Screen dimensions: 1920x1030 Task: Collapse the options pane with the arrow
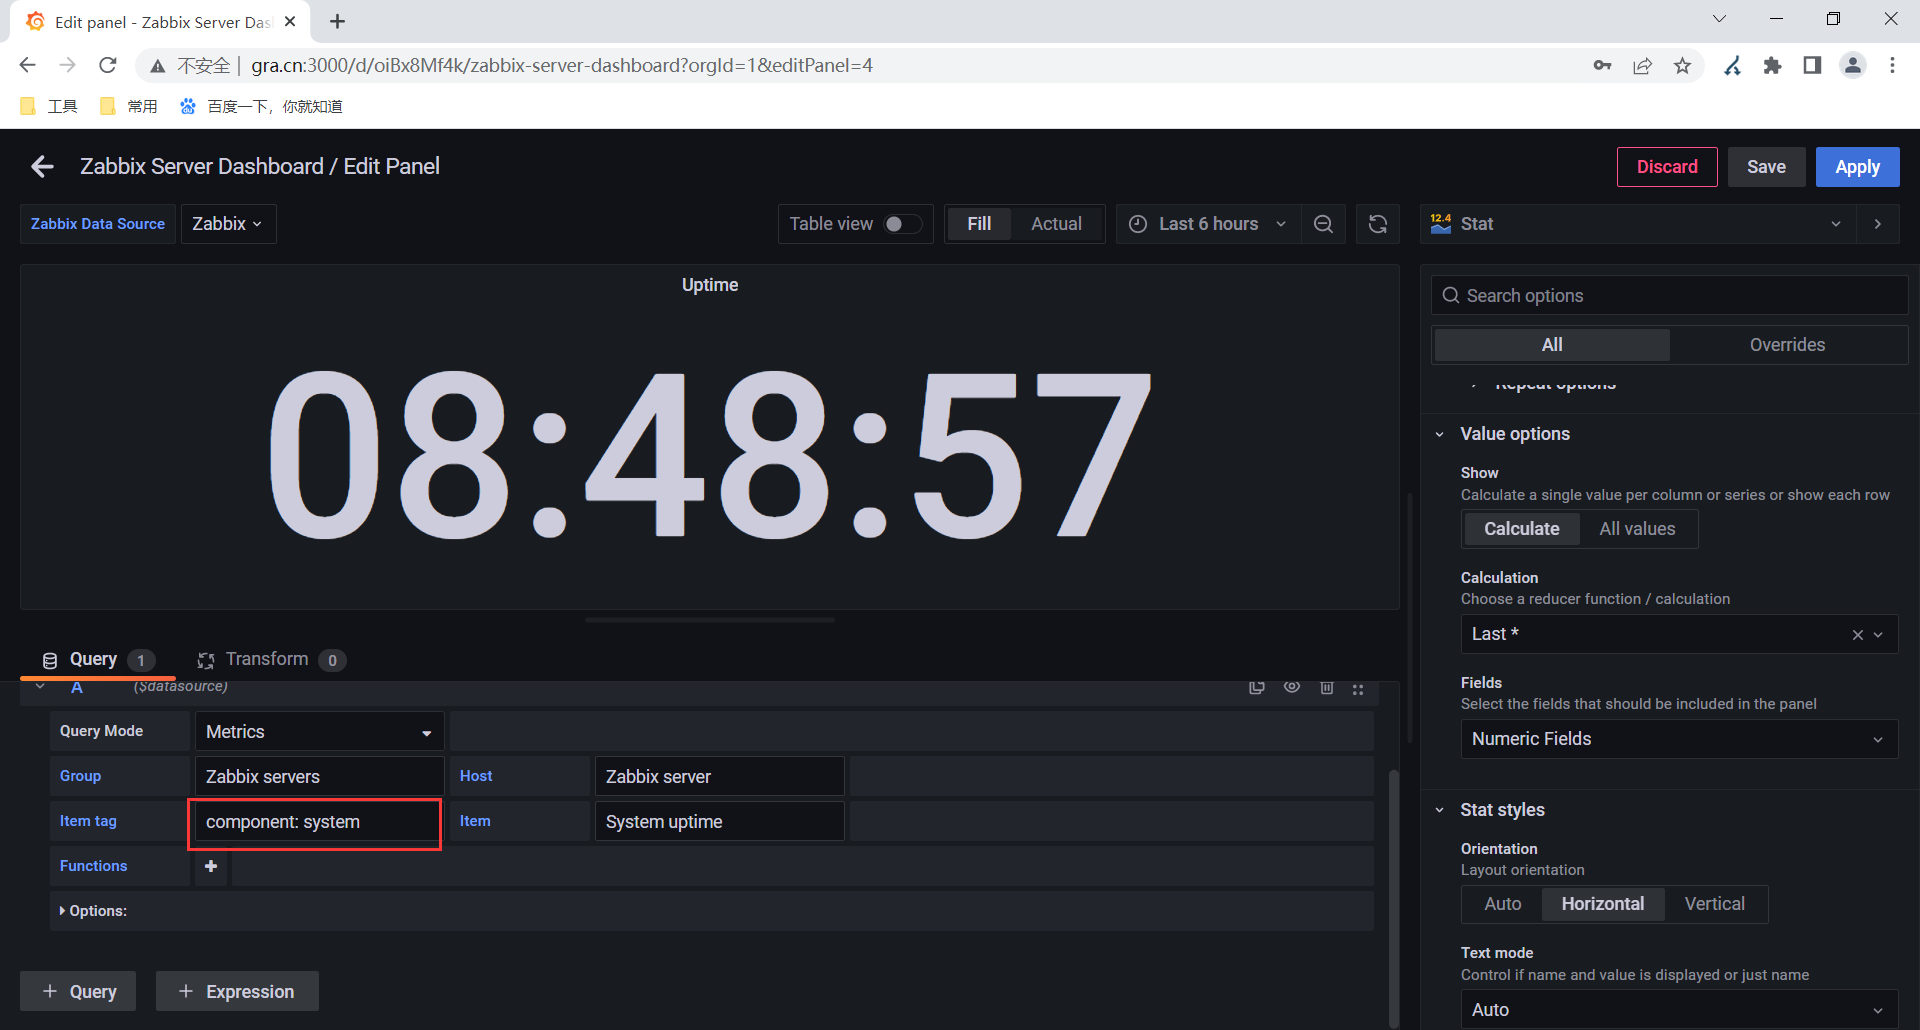coord(1878,224)
